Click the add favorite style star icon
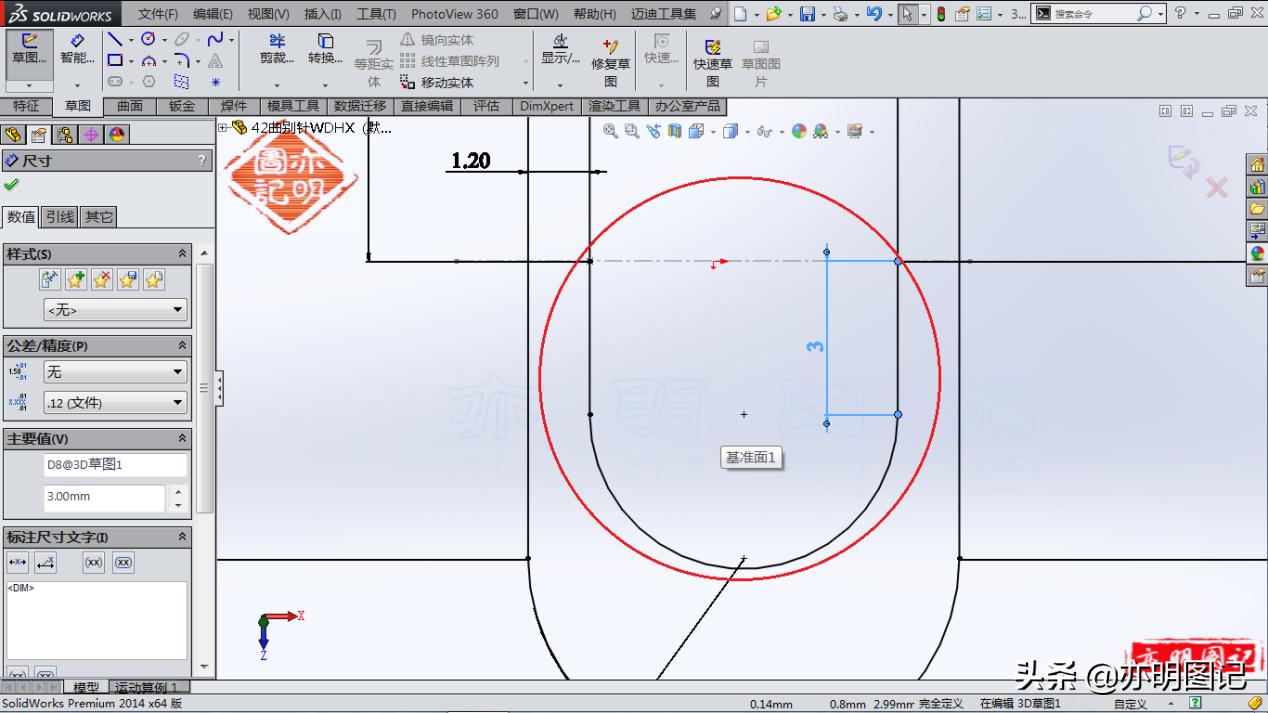This screenshot has height=713, width=1268. coord(75,278)
